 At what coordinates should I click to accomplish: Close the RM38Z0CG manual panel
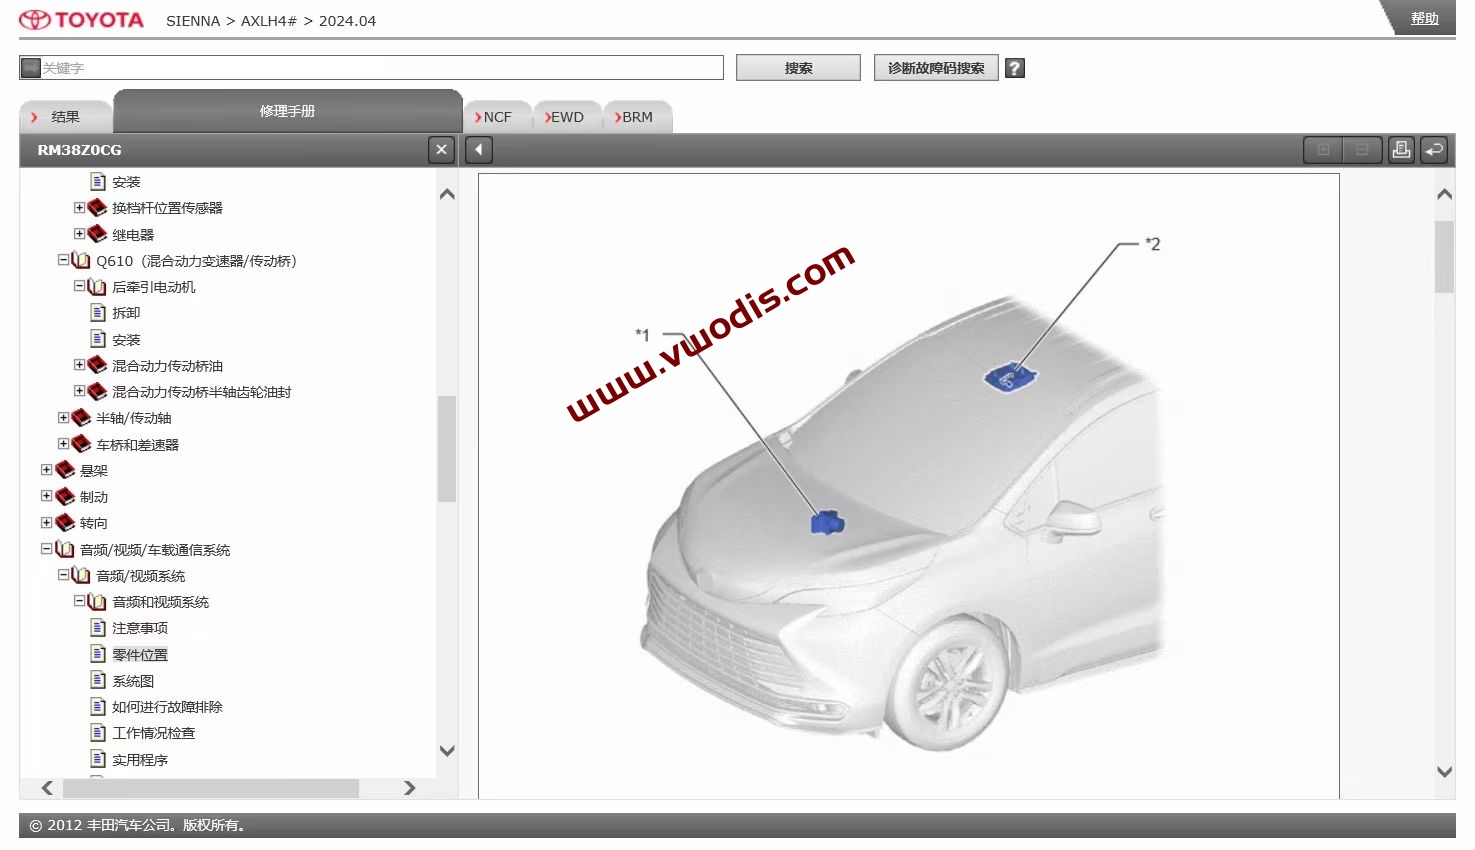coord(441,150)
